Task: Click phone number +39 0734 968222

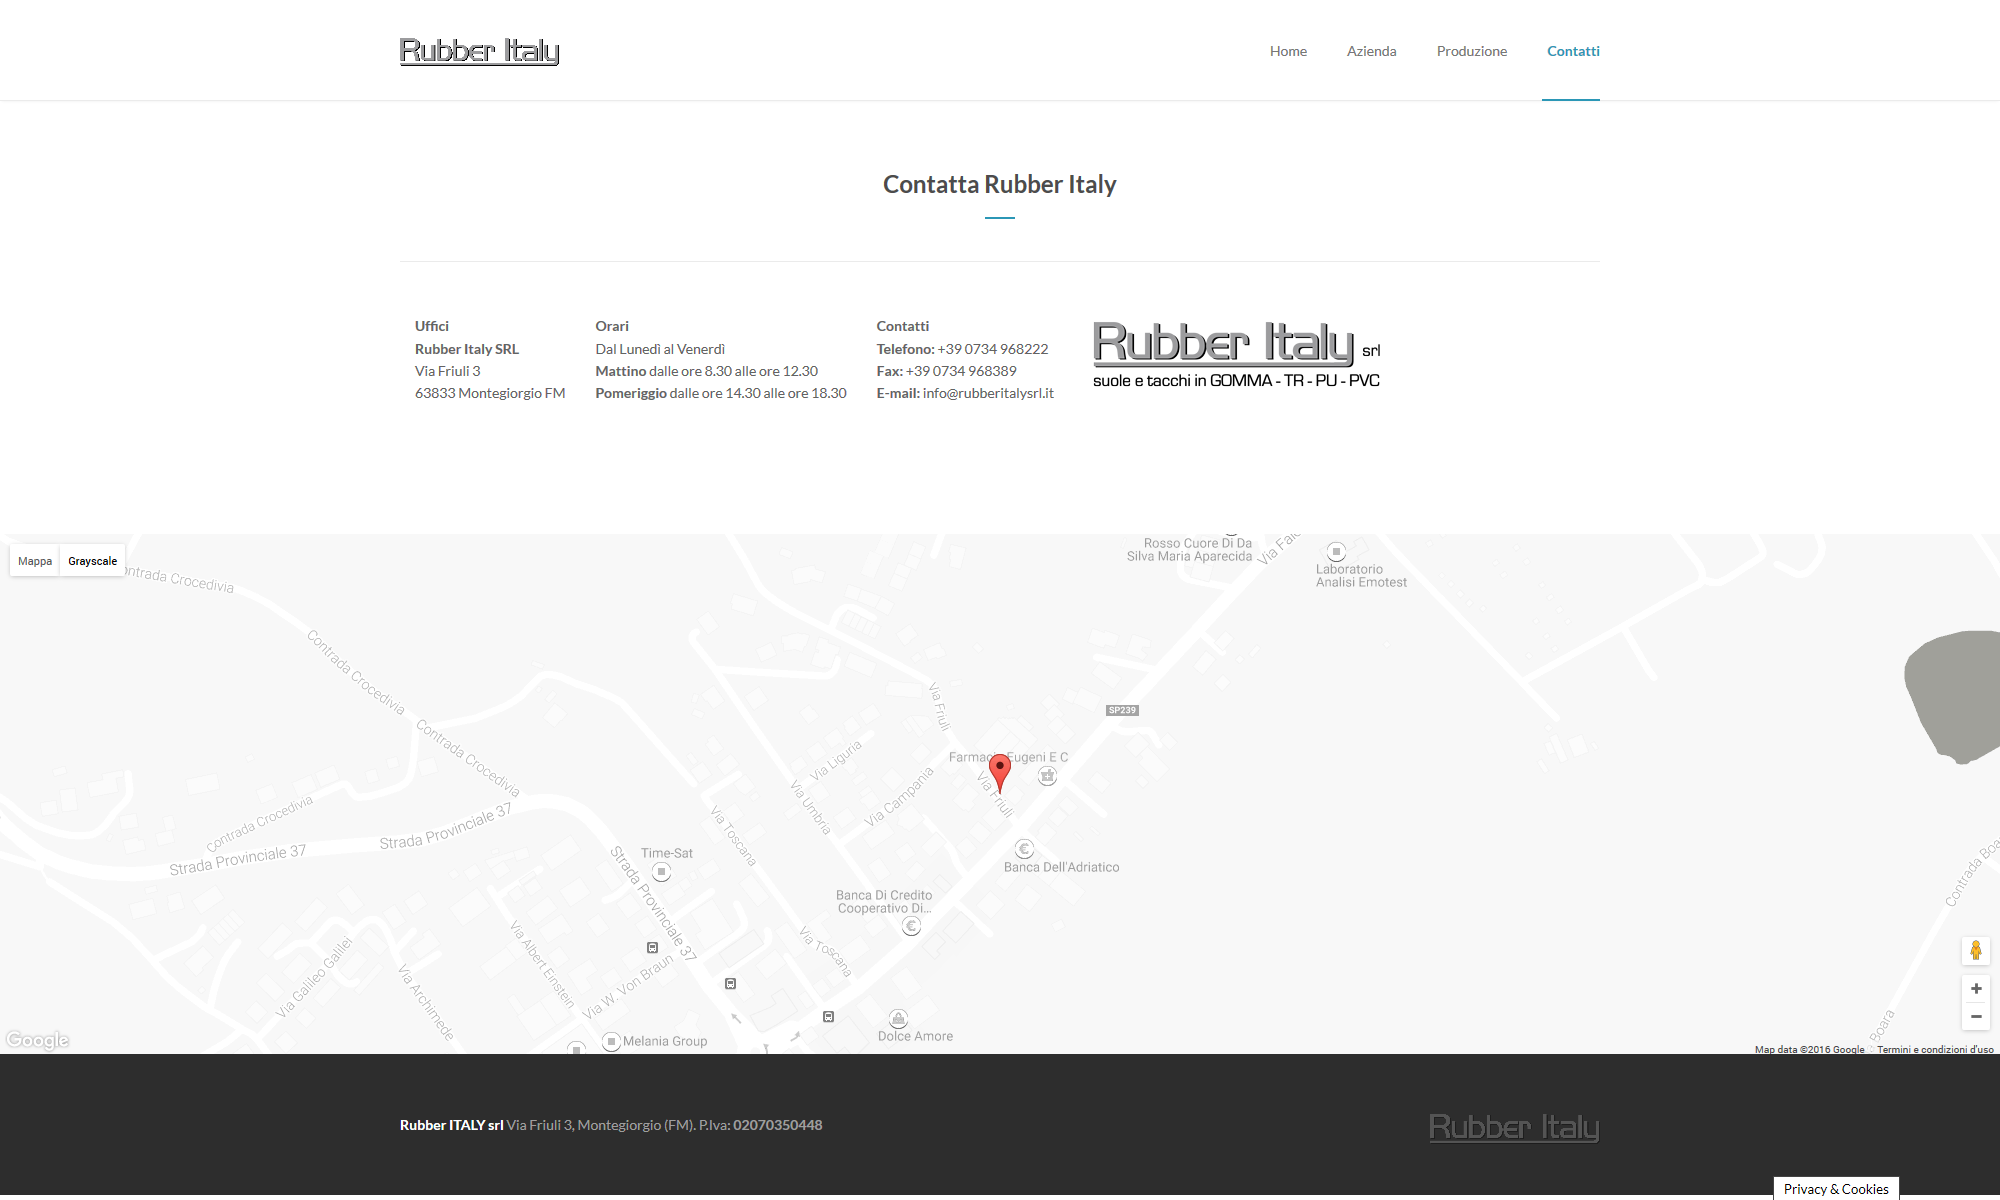Action: click(x=993, y=349)
